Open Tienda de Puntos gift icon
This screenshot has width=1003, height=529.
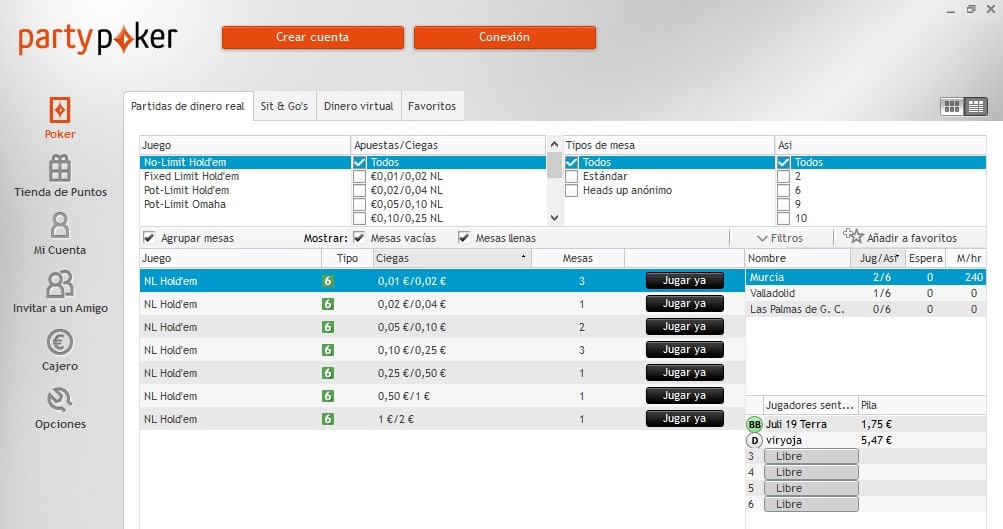(x=59, y=168)
